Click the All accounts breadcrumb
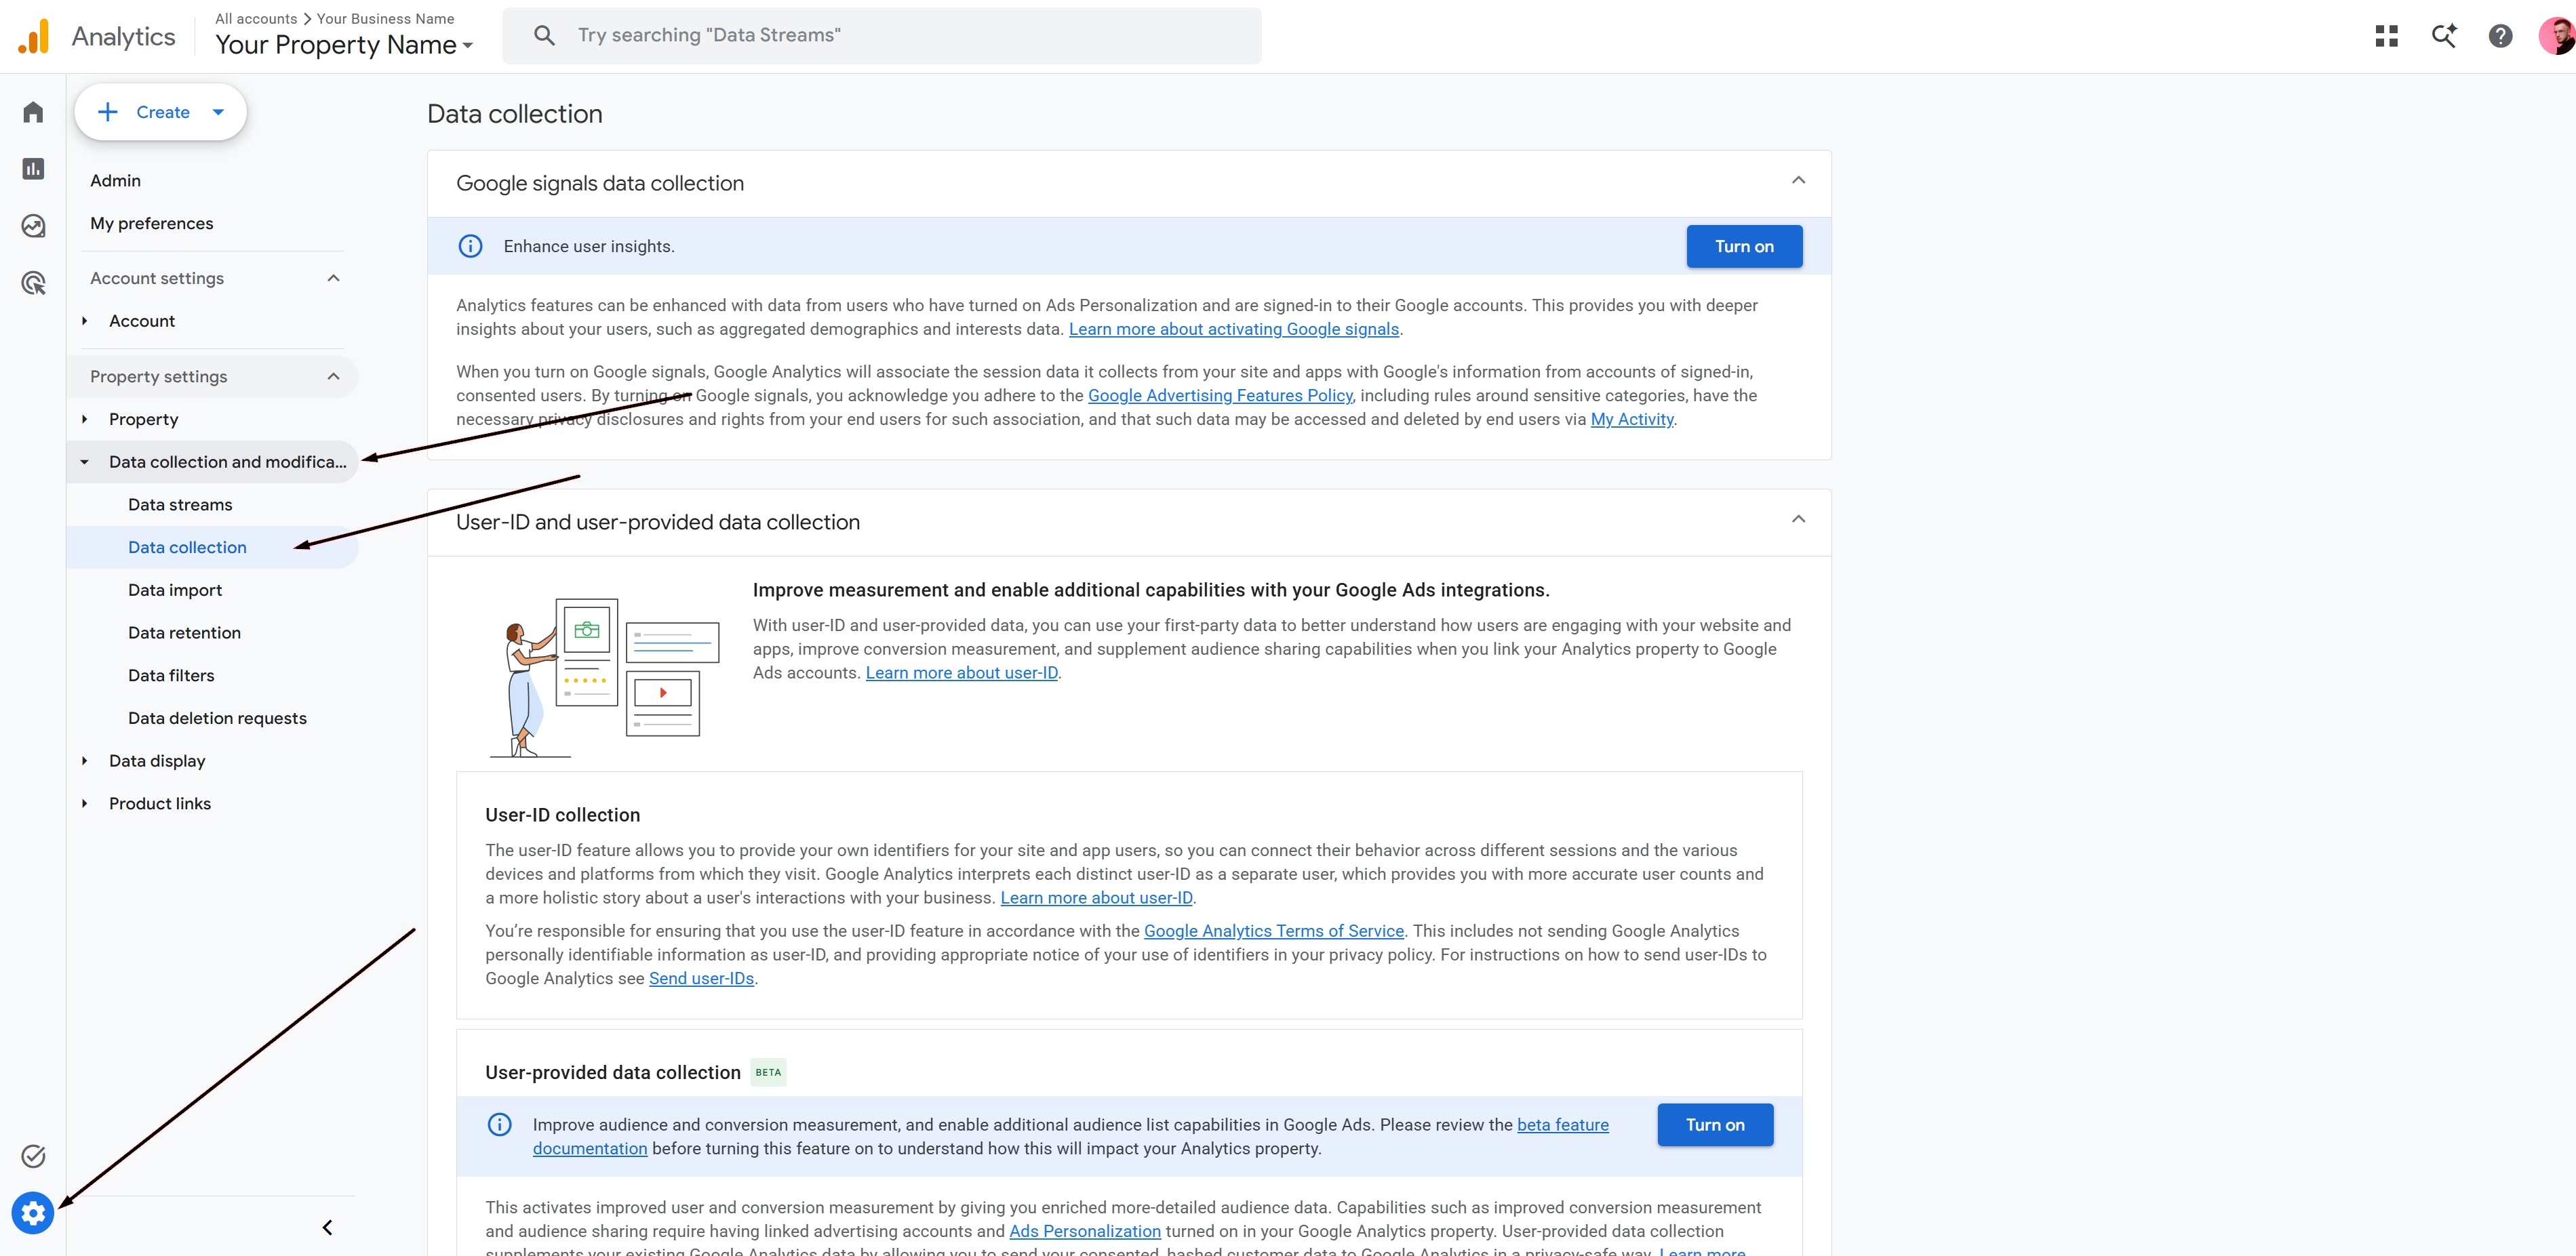2576x1256 pixels. [x=256, y=18]
